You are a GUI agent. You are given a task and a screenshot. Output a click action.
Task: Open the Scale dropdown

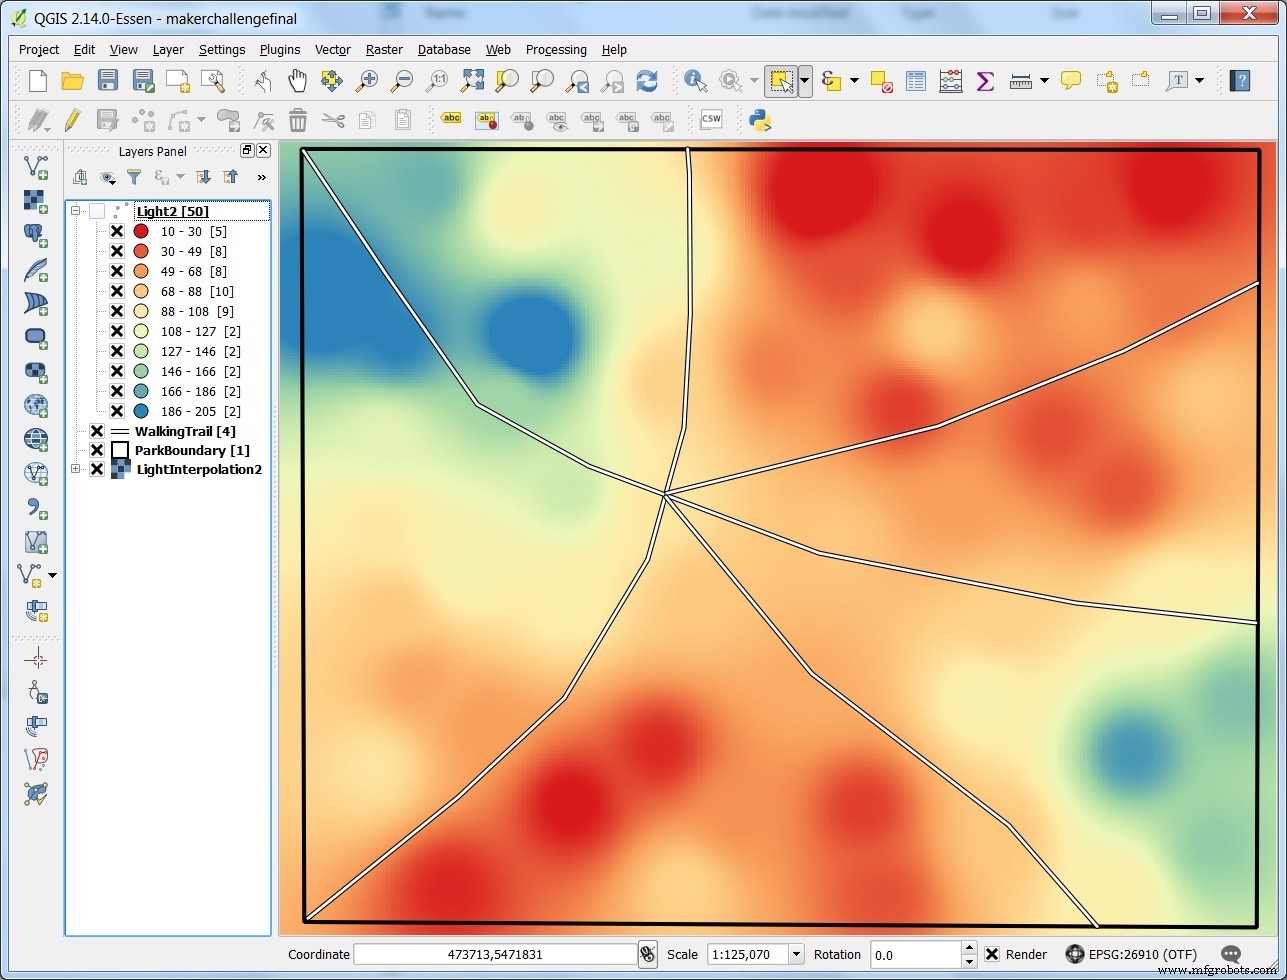click(795, 954)
